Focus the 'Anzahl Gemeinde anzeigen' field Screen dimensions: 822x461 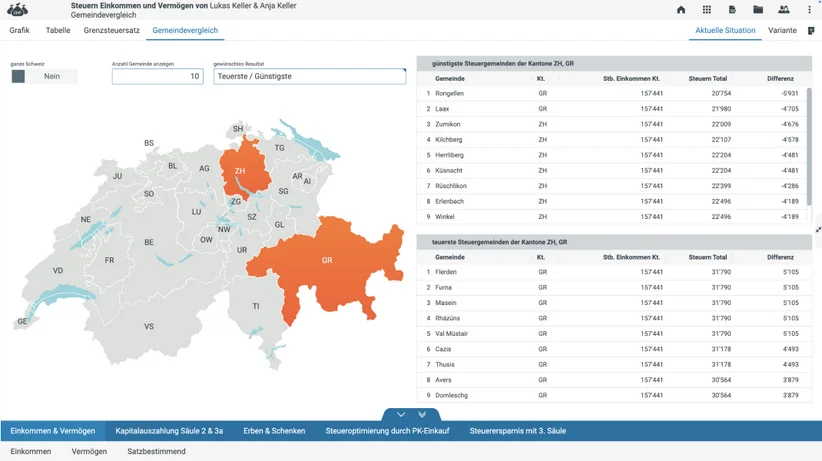(157, 76)
